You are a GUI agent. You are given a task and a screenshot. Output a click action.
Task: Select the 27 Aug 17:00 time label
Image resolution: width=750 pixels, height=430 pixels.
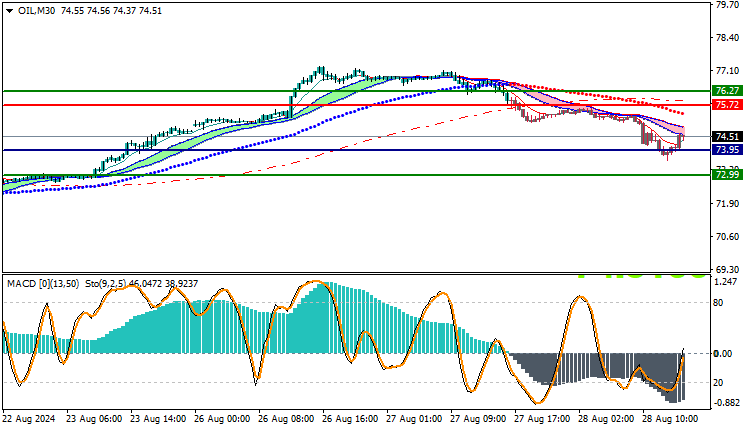coord(542,419)
